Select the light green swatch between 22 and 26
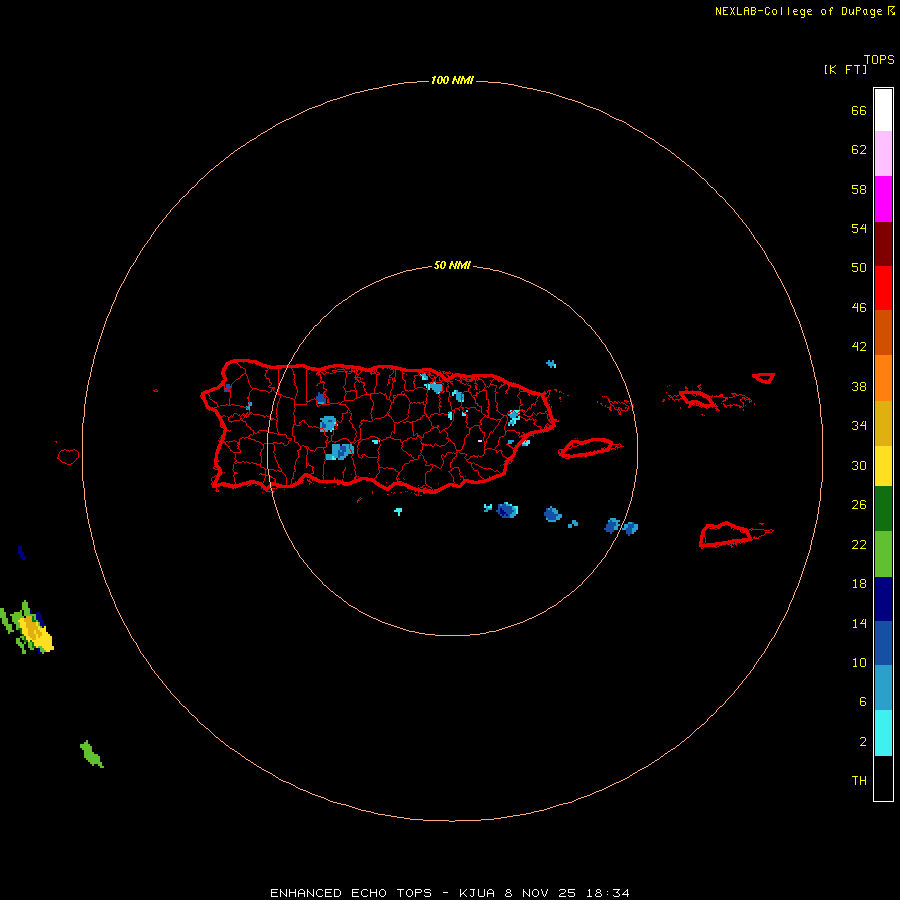 coord(883,554)
